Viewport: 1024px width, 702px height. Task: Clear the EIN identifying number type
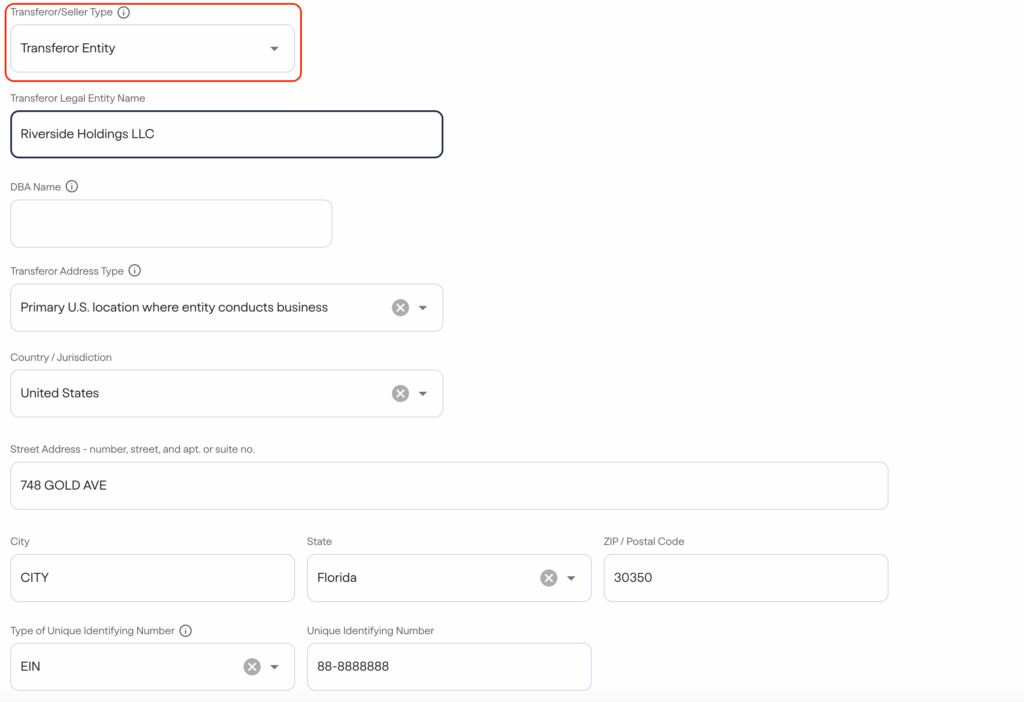point(252,667)
